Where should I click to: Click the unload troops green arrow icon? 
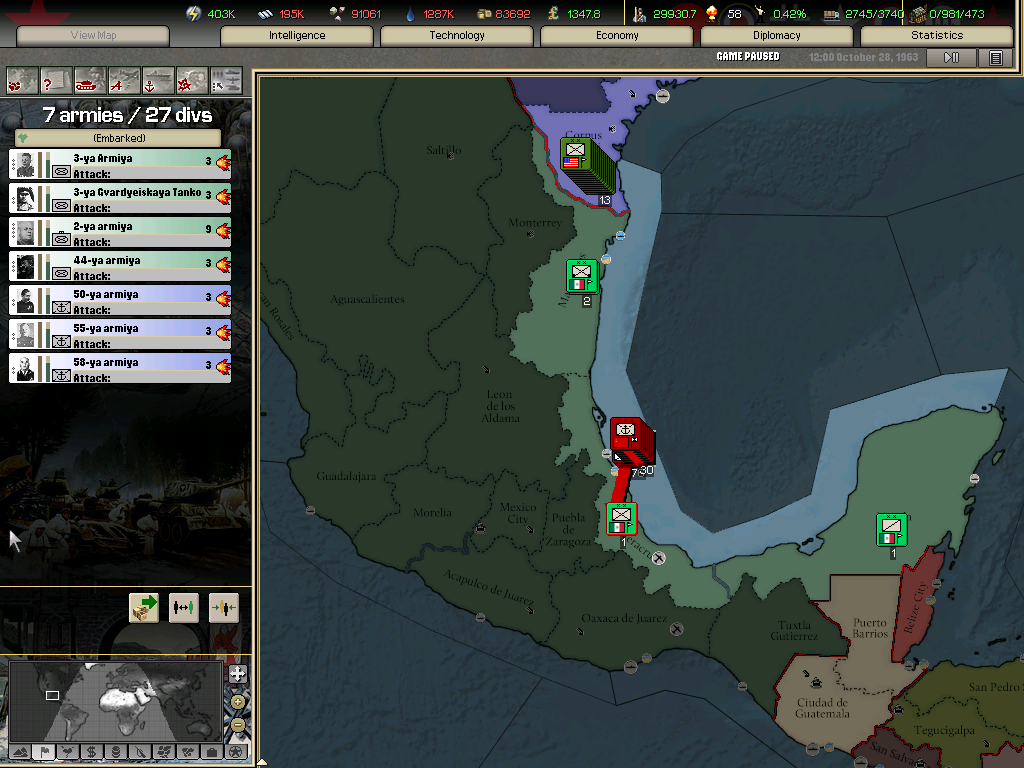coord(144,607)
